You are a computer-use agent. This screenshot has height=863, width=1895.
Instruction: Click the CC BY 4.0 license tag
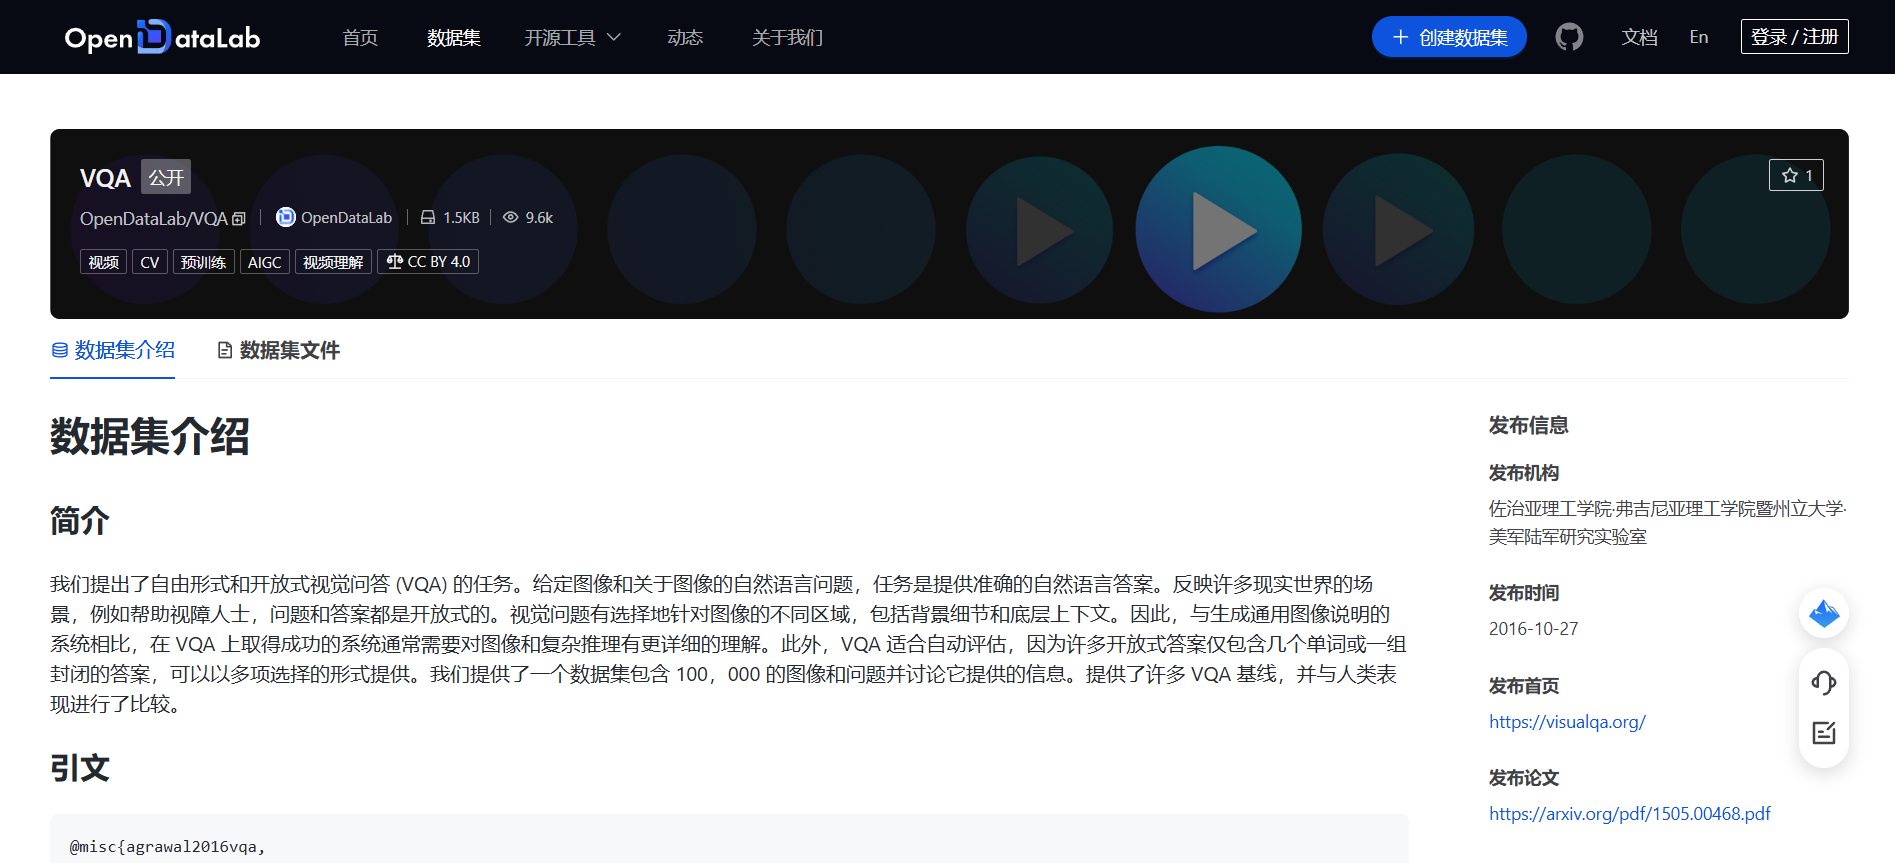pyautogui.click(x=428, y=262)
